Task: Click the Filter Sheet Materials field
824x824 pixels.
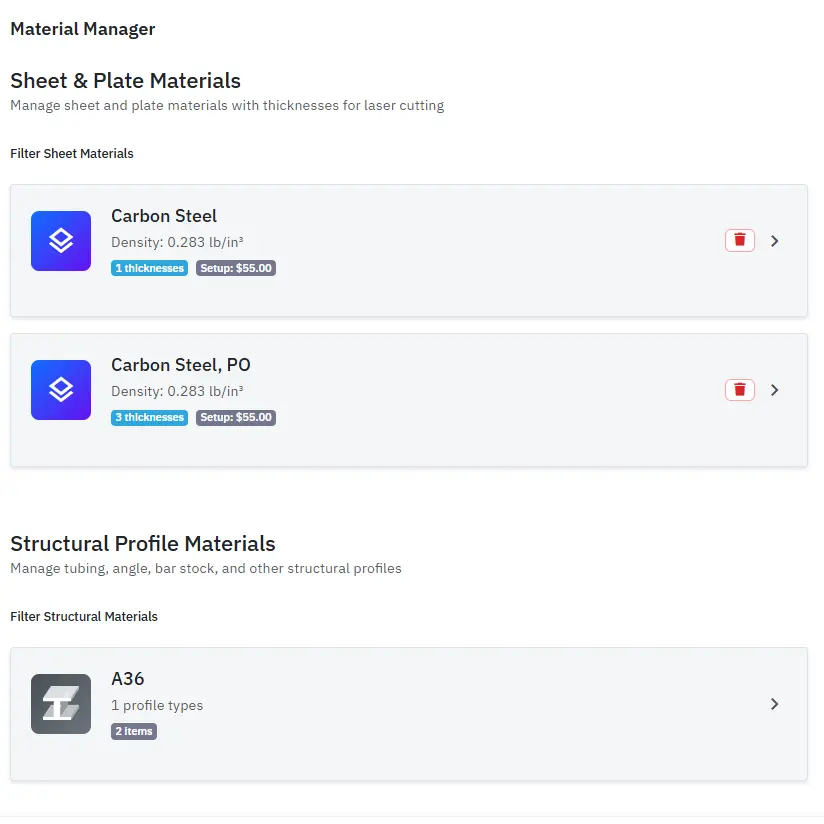Action: [71, 153]
